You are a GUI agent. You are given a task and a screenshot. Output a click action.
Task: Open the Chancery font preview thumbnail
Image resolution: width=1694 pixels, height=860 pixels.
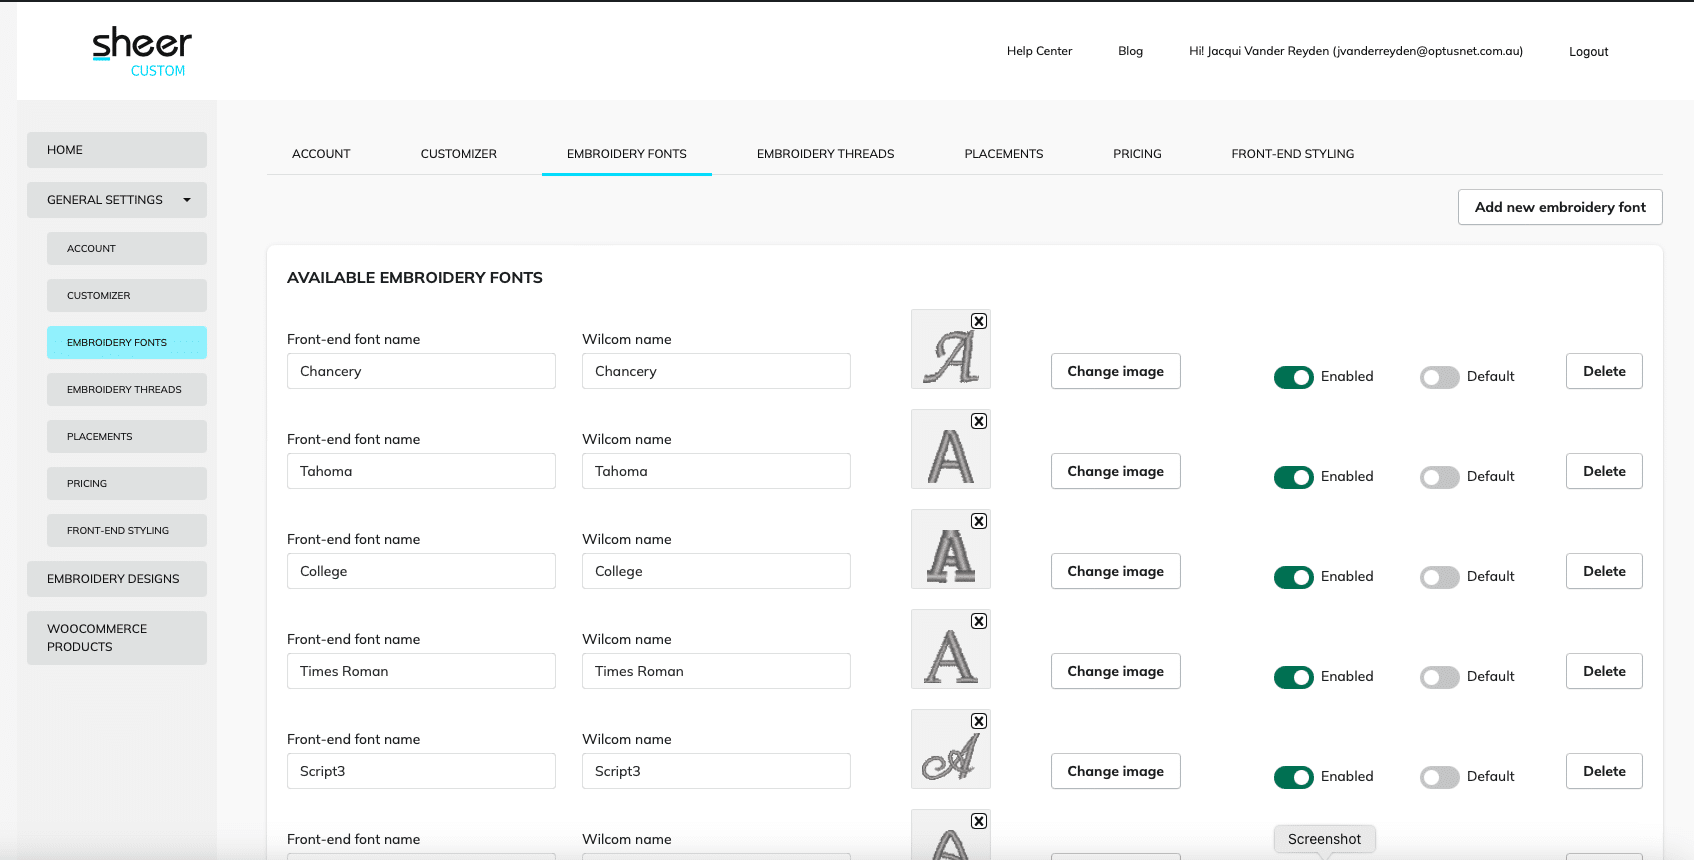[x=950, y=349]
